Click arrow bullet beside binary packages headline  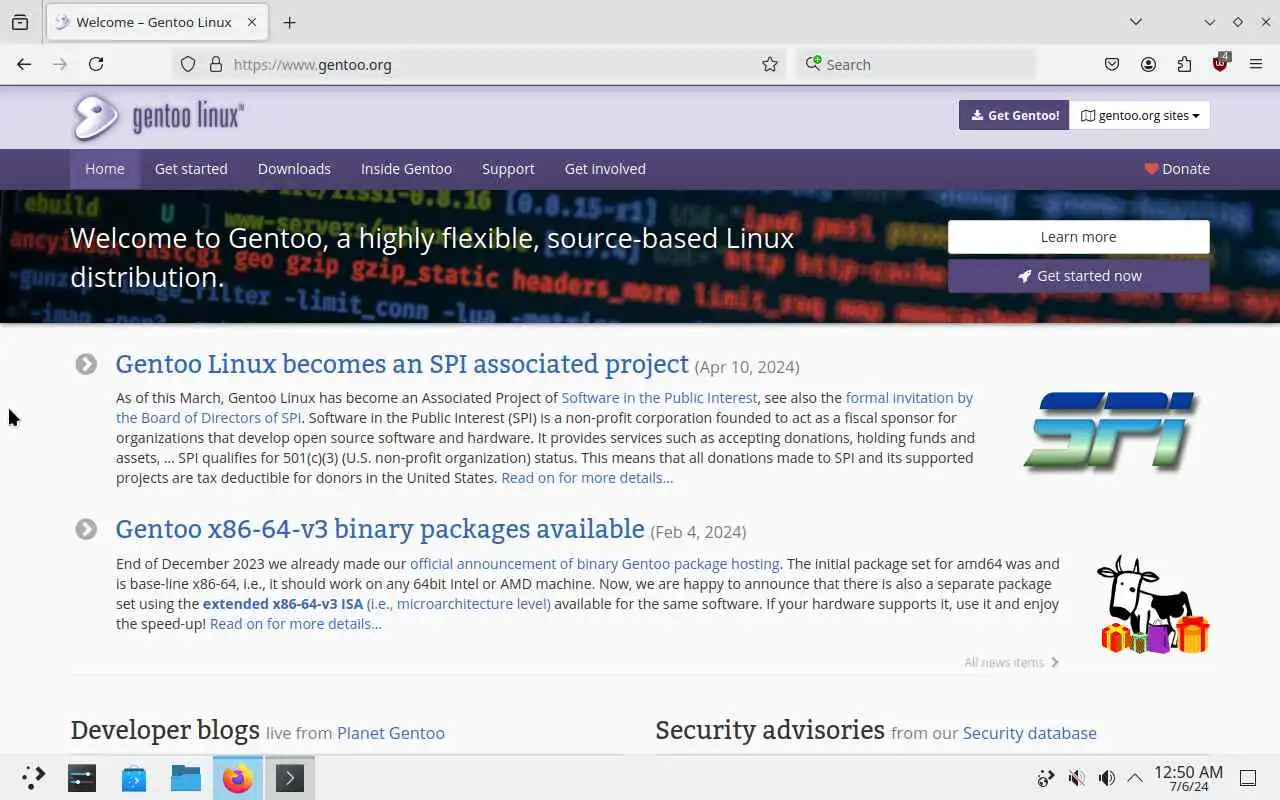pos(86,529)
